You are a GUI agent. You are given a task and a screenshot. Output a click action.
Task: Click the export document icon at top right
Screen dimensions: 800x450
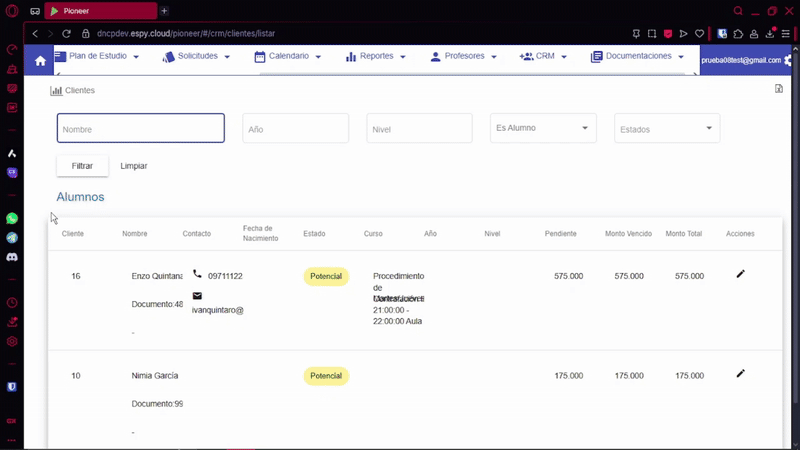[779, 89]
